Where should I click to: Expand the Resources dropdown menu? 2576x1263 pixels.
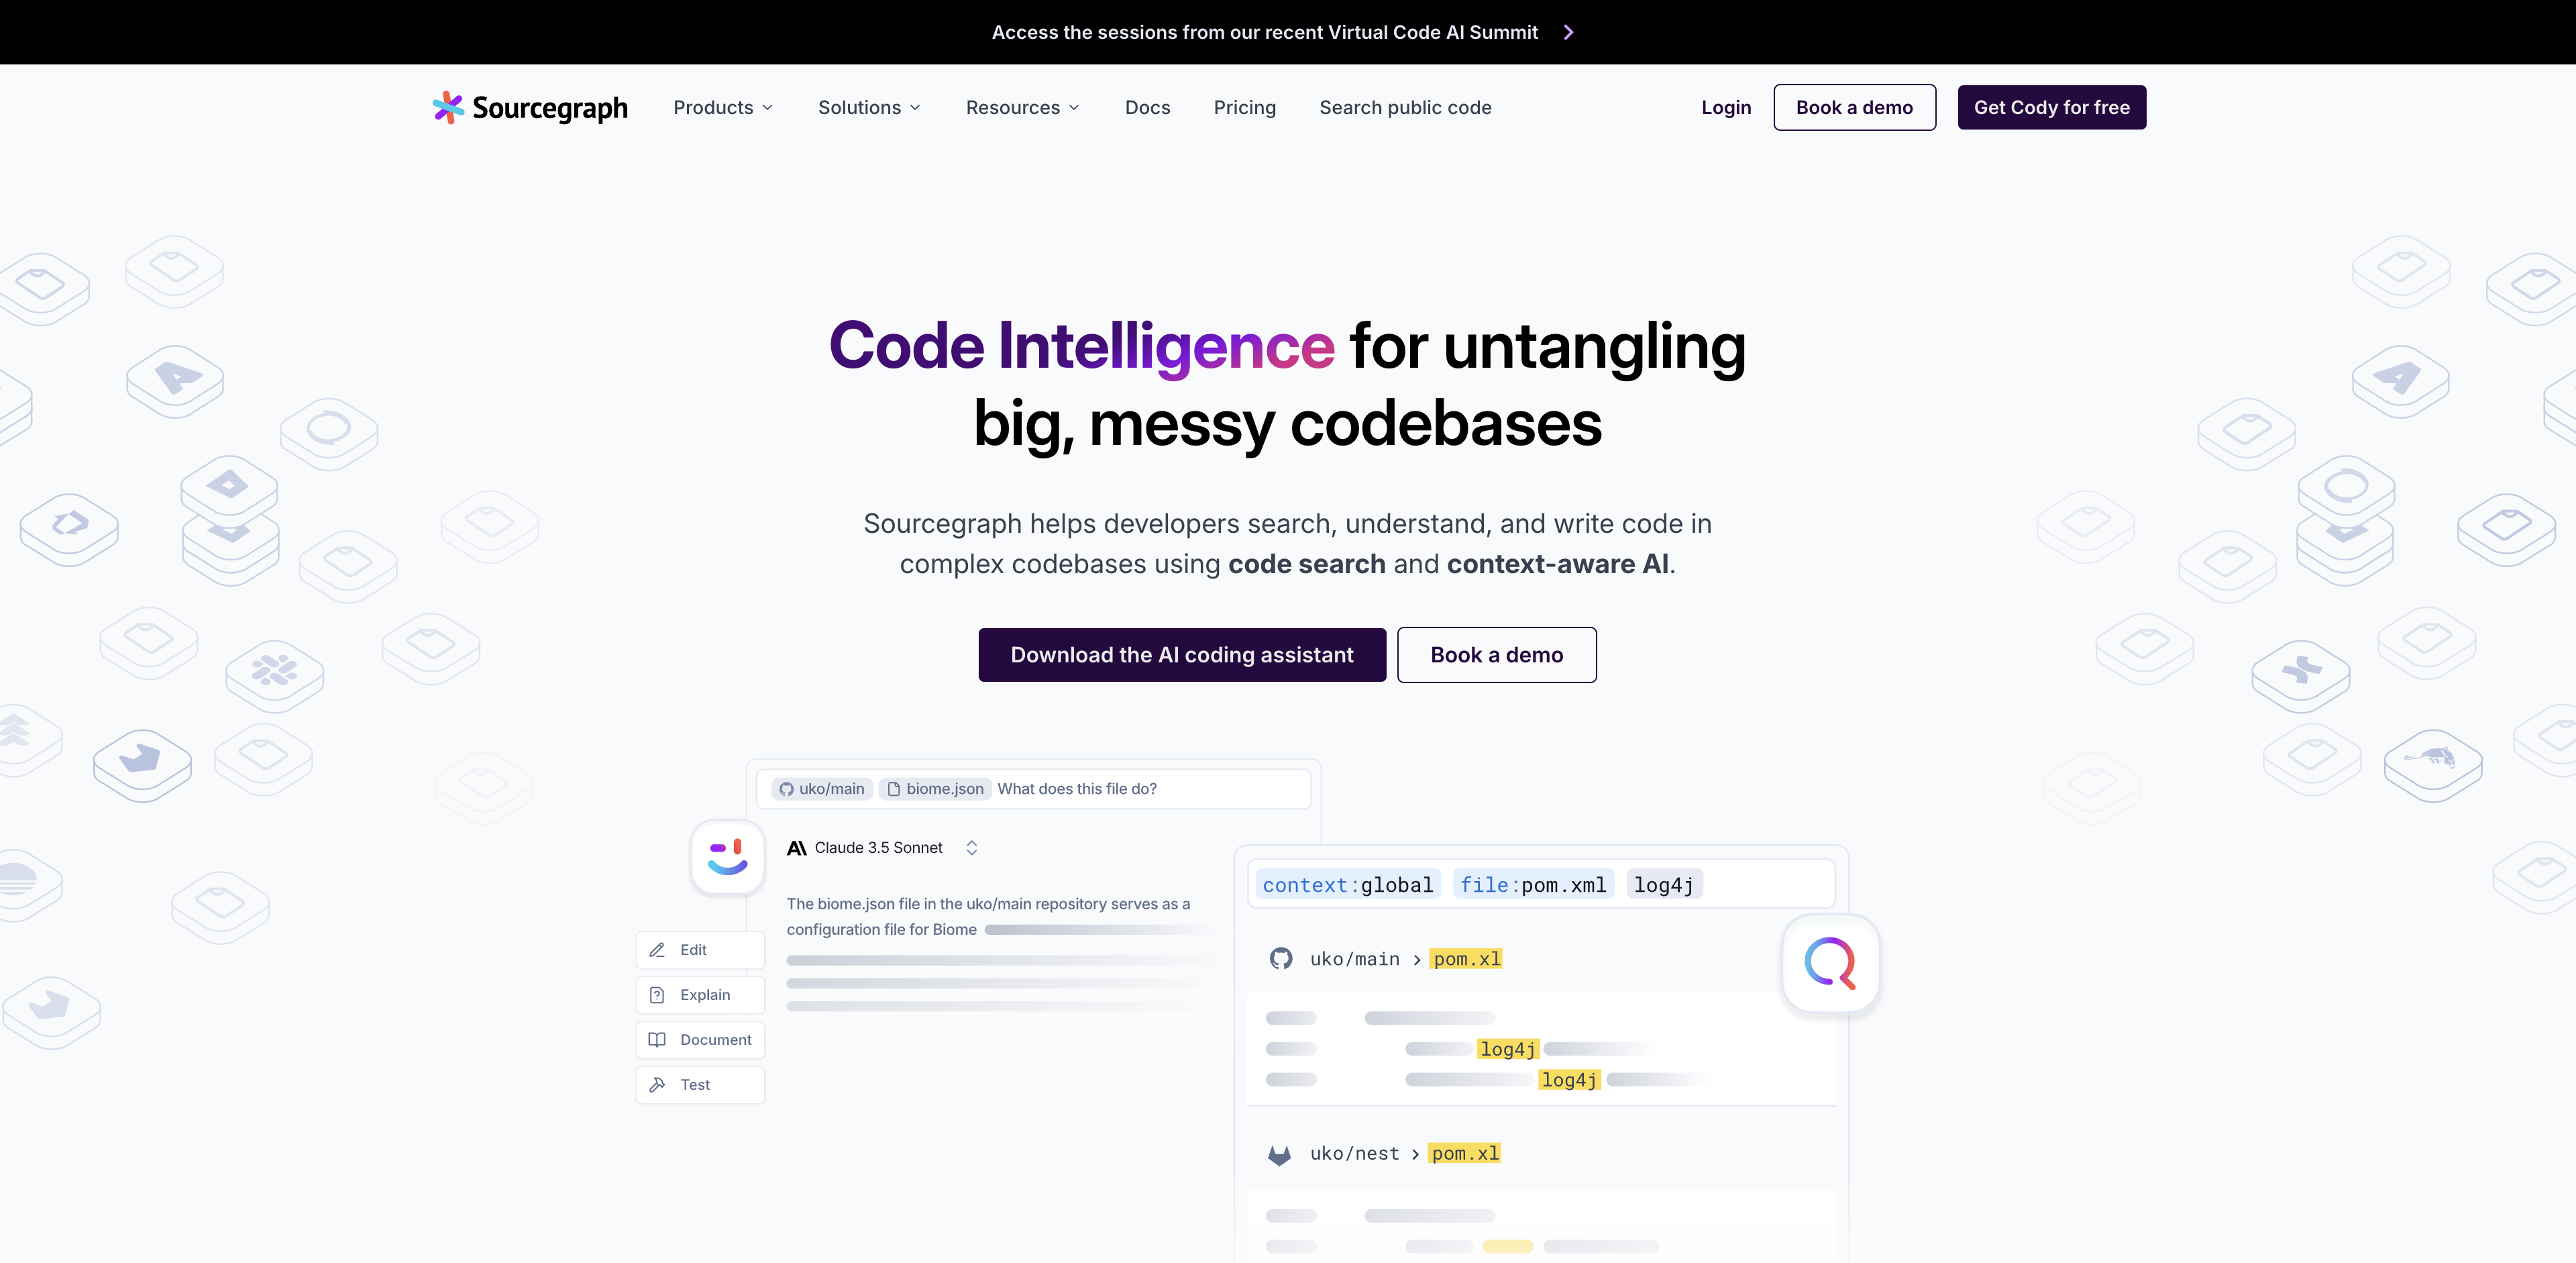point(1022,107)
